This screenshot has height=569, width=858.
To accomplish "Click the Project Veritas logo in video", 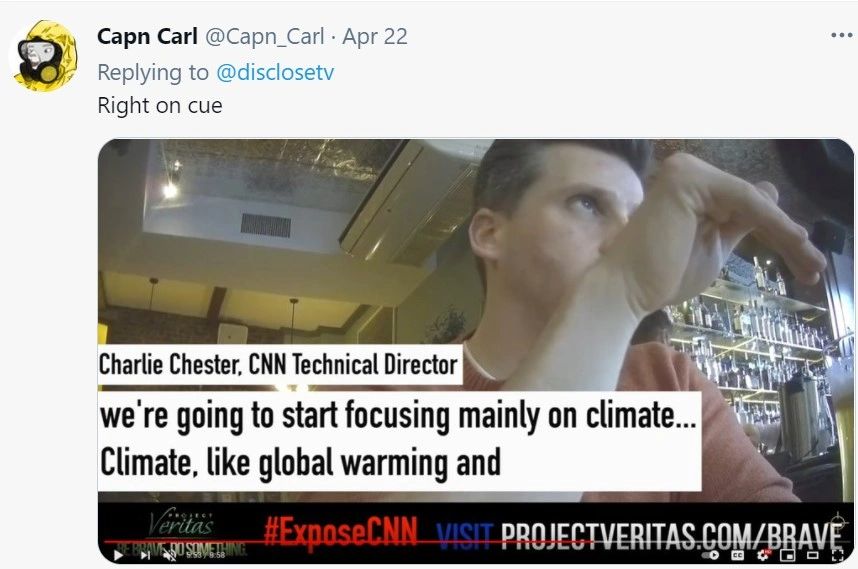I will 182,525.
